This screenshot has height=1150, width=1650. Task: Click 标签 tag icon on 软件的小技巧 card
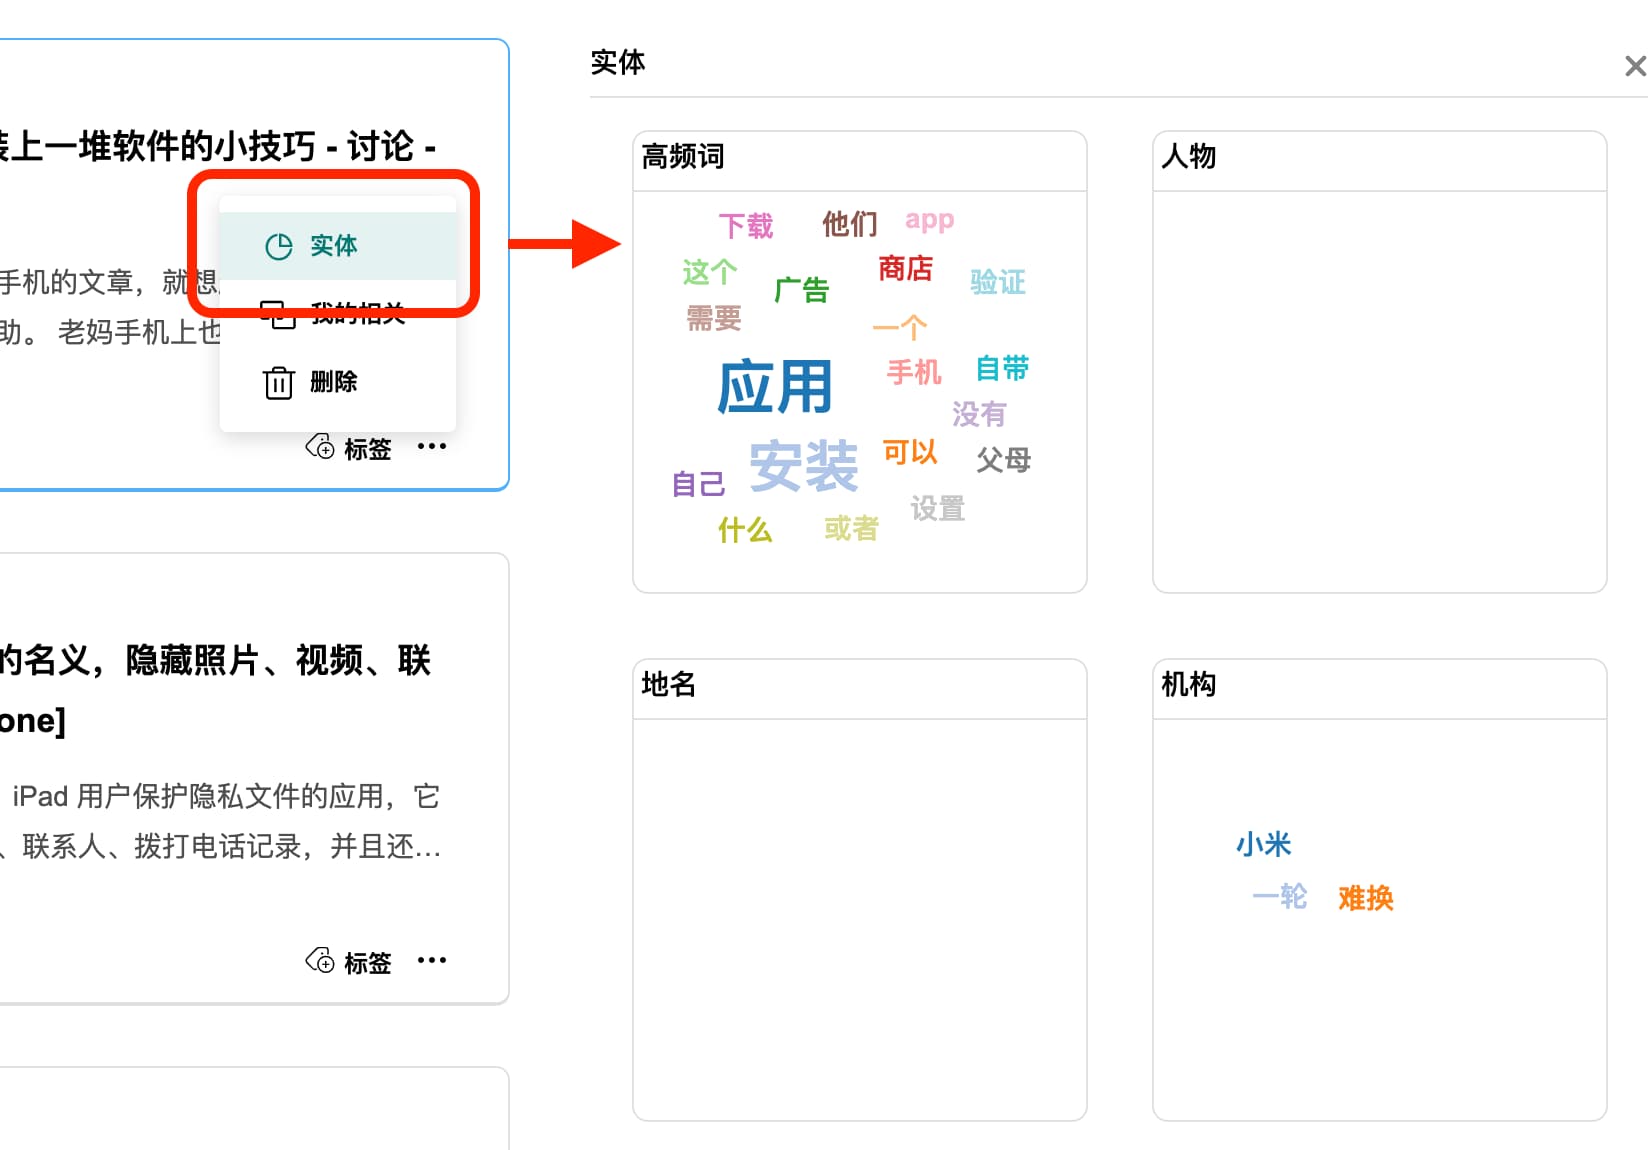click(x=320, y=447)
